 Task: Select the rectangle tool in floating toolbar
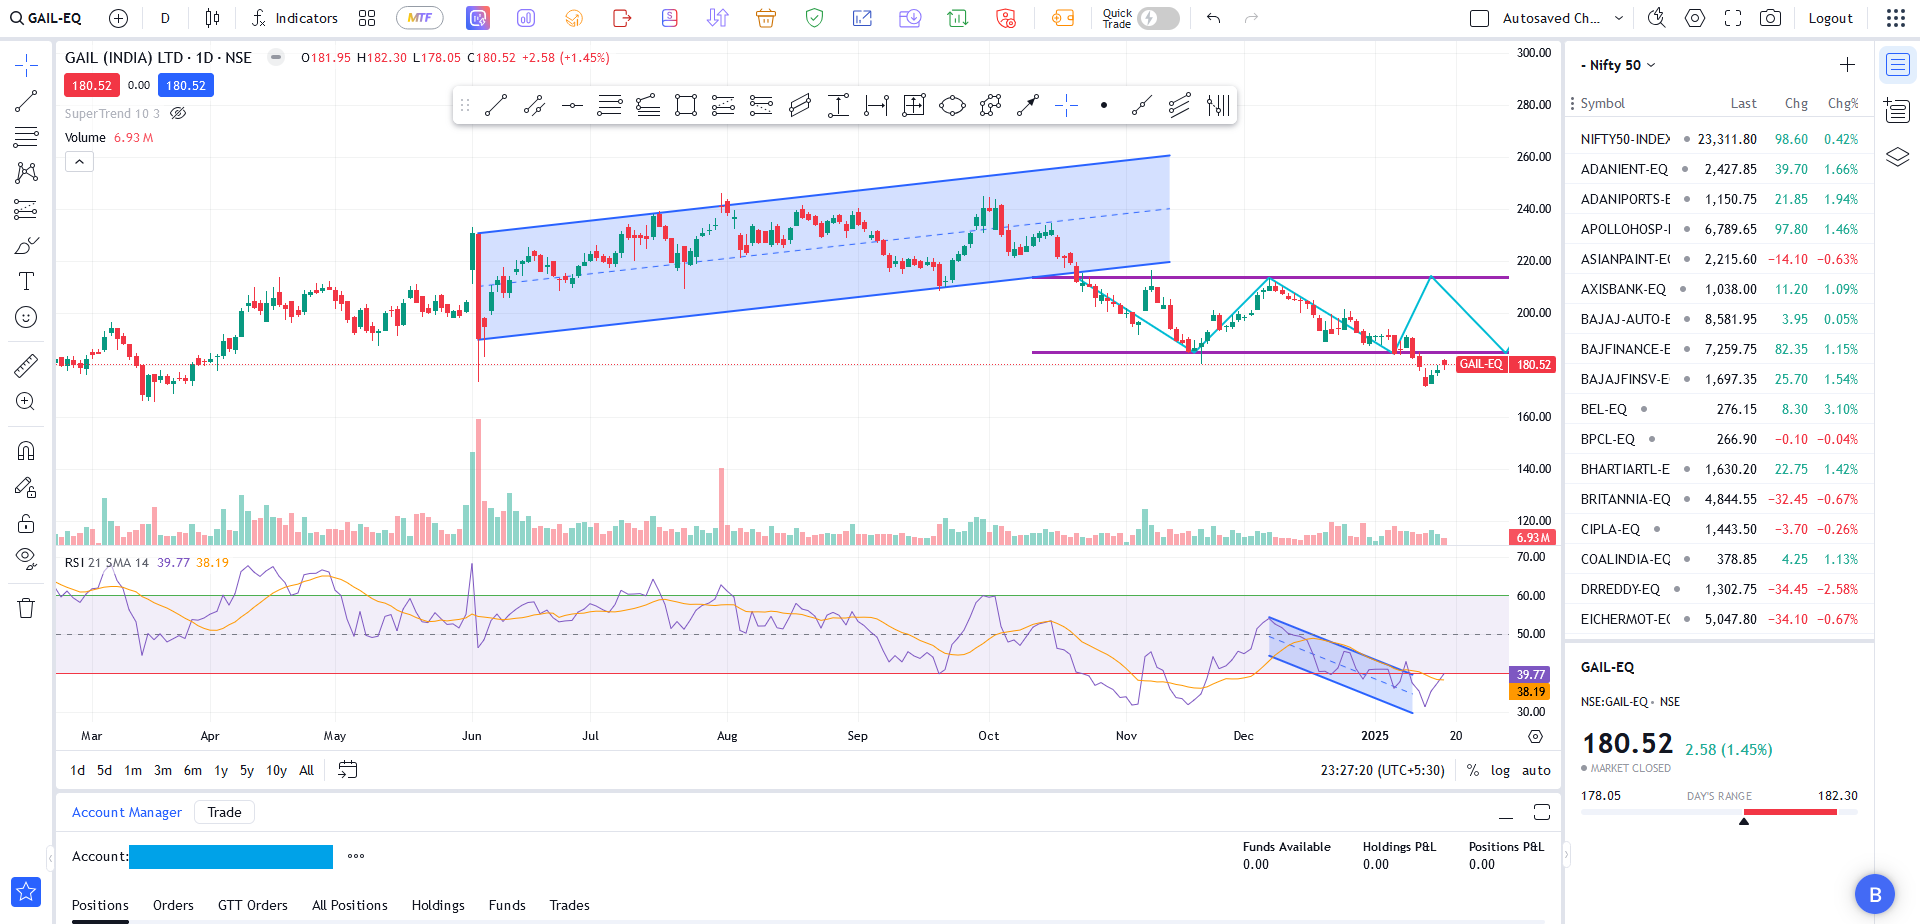[x=686, y=105]
